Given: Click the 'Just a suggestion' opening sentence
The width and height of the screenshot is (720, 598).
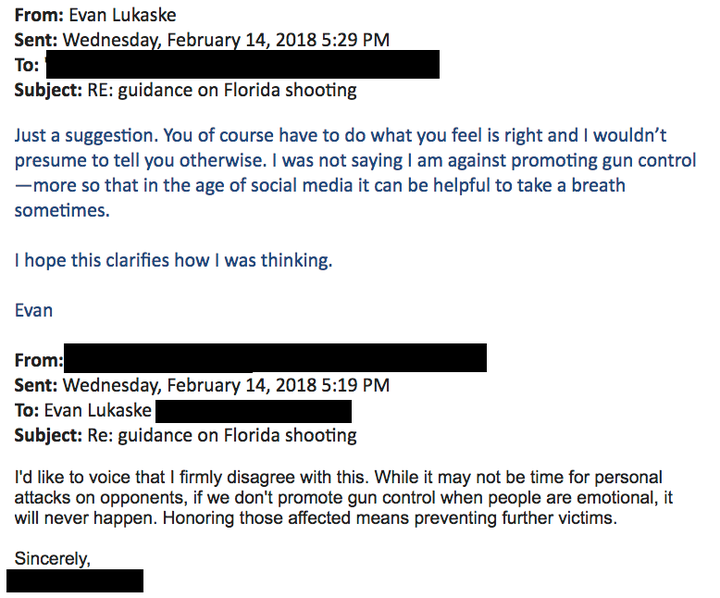Looking at the screenshot, I should click(86, 135).
